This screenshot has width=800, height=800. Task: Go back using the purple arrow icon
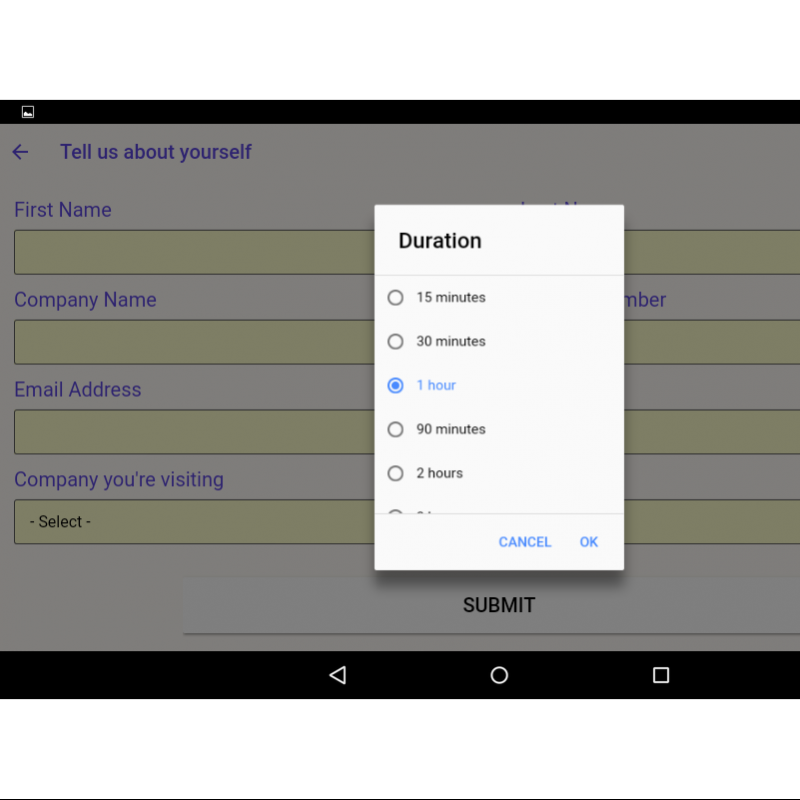20,152
